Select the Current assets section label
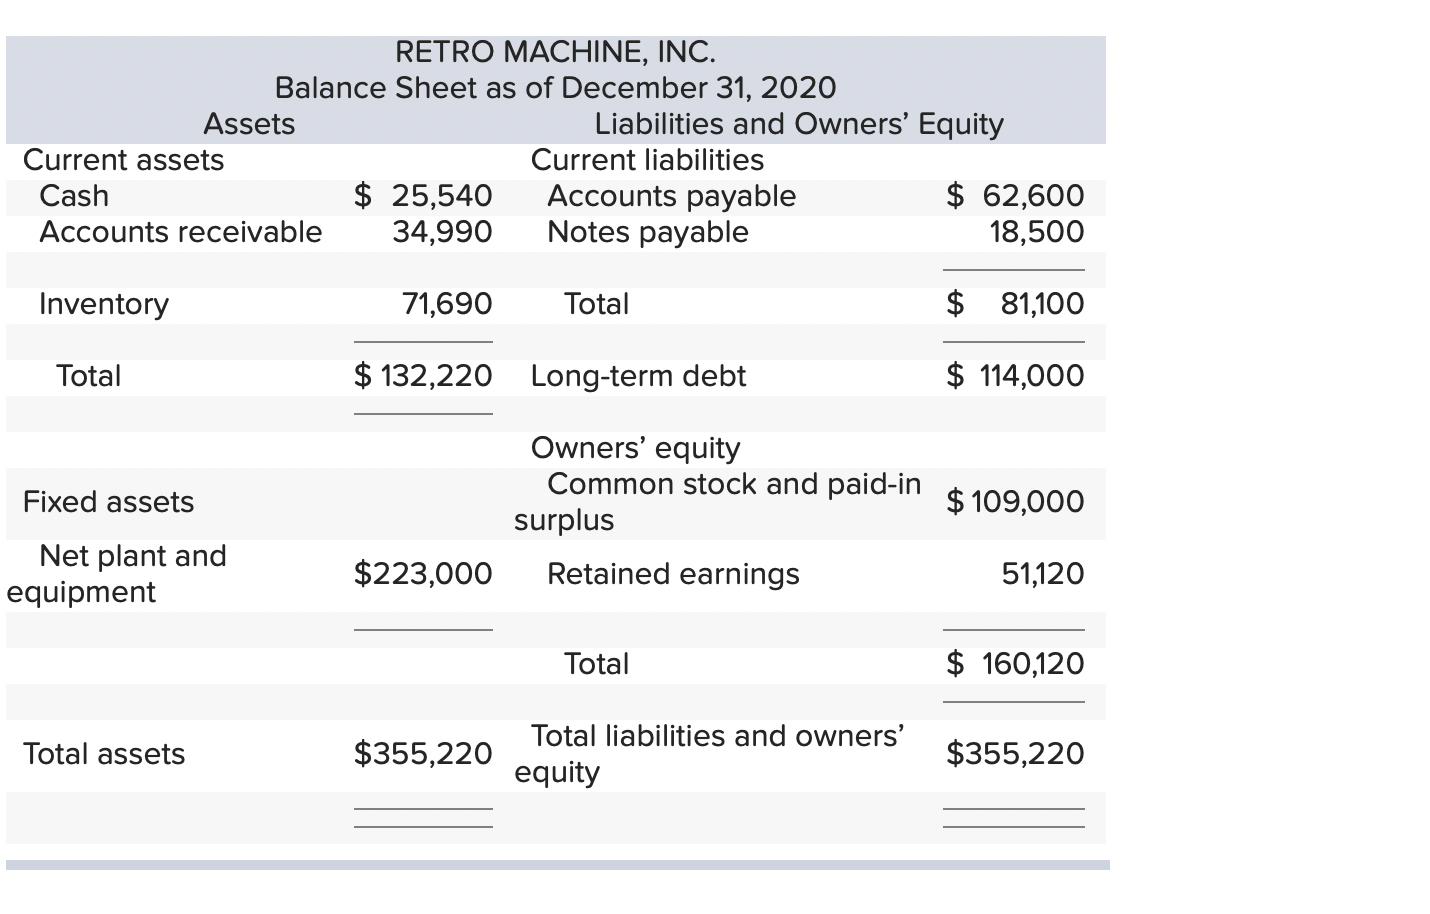Image resolution: width=1430 pixels, height=914 pixels. pos(122,160)
